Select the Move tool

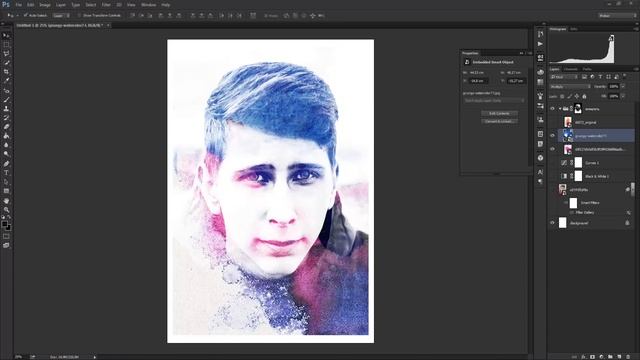pyautogui.click(x=6, y=36)
